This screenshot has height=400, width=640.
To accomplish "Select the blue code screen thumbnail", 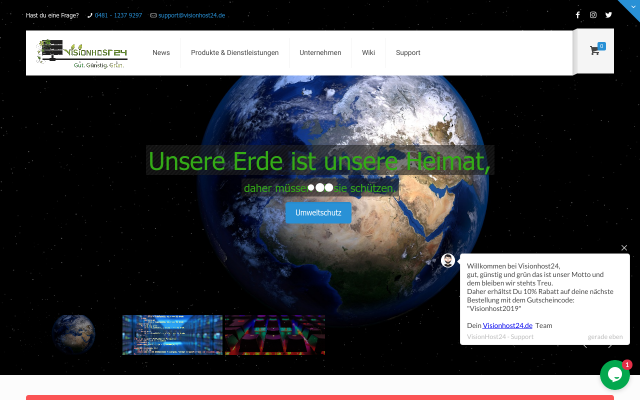I will pos(171,335).
